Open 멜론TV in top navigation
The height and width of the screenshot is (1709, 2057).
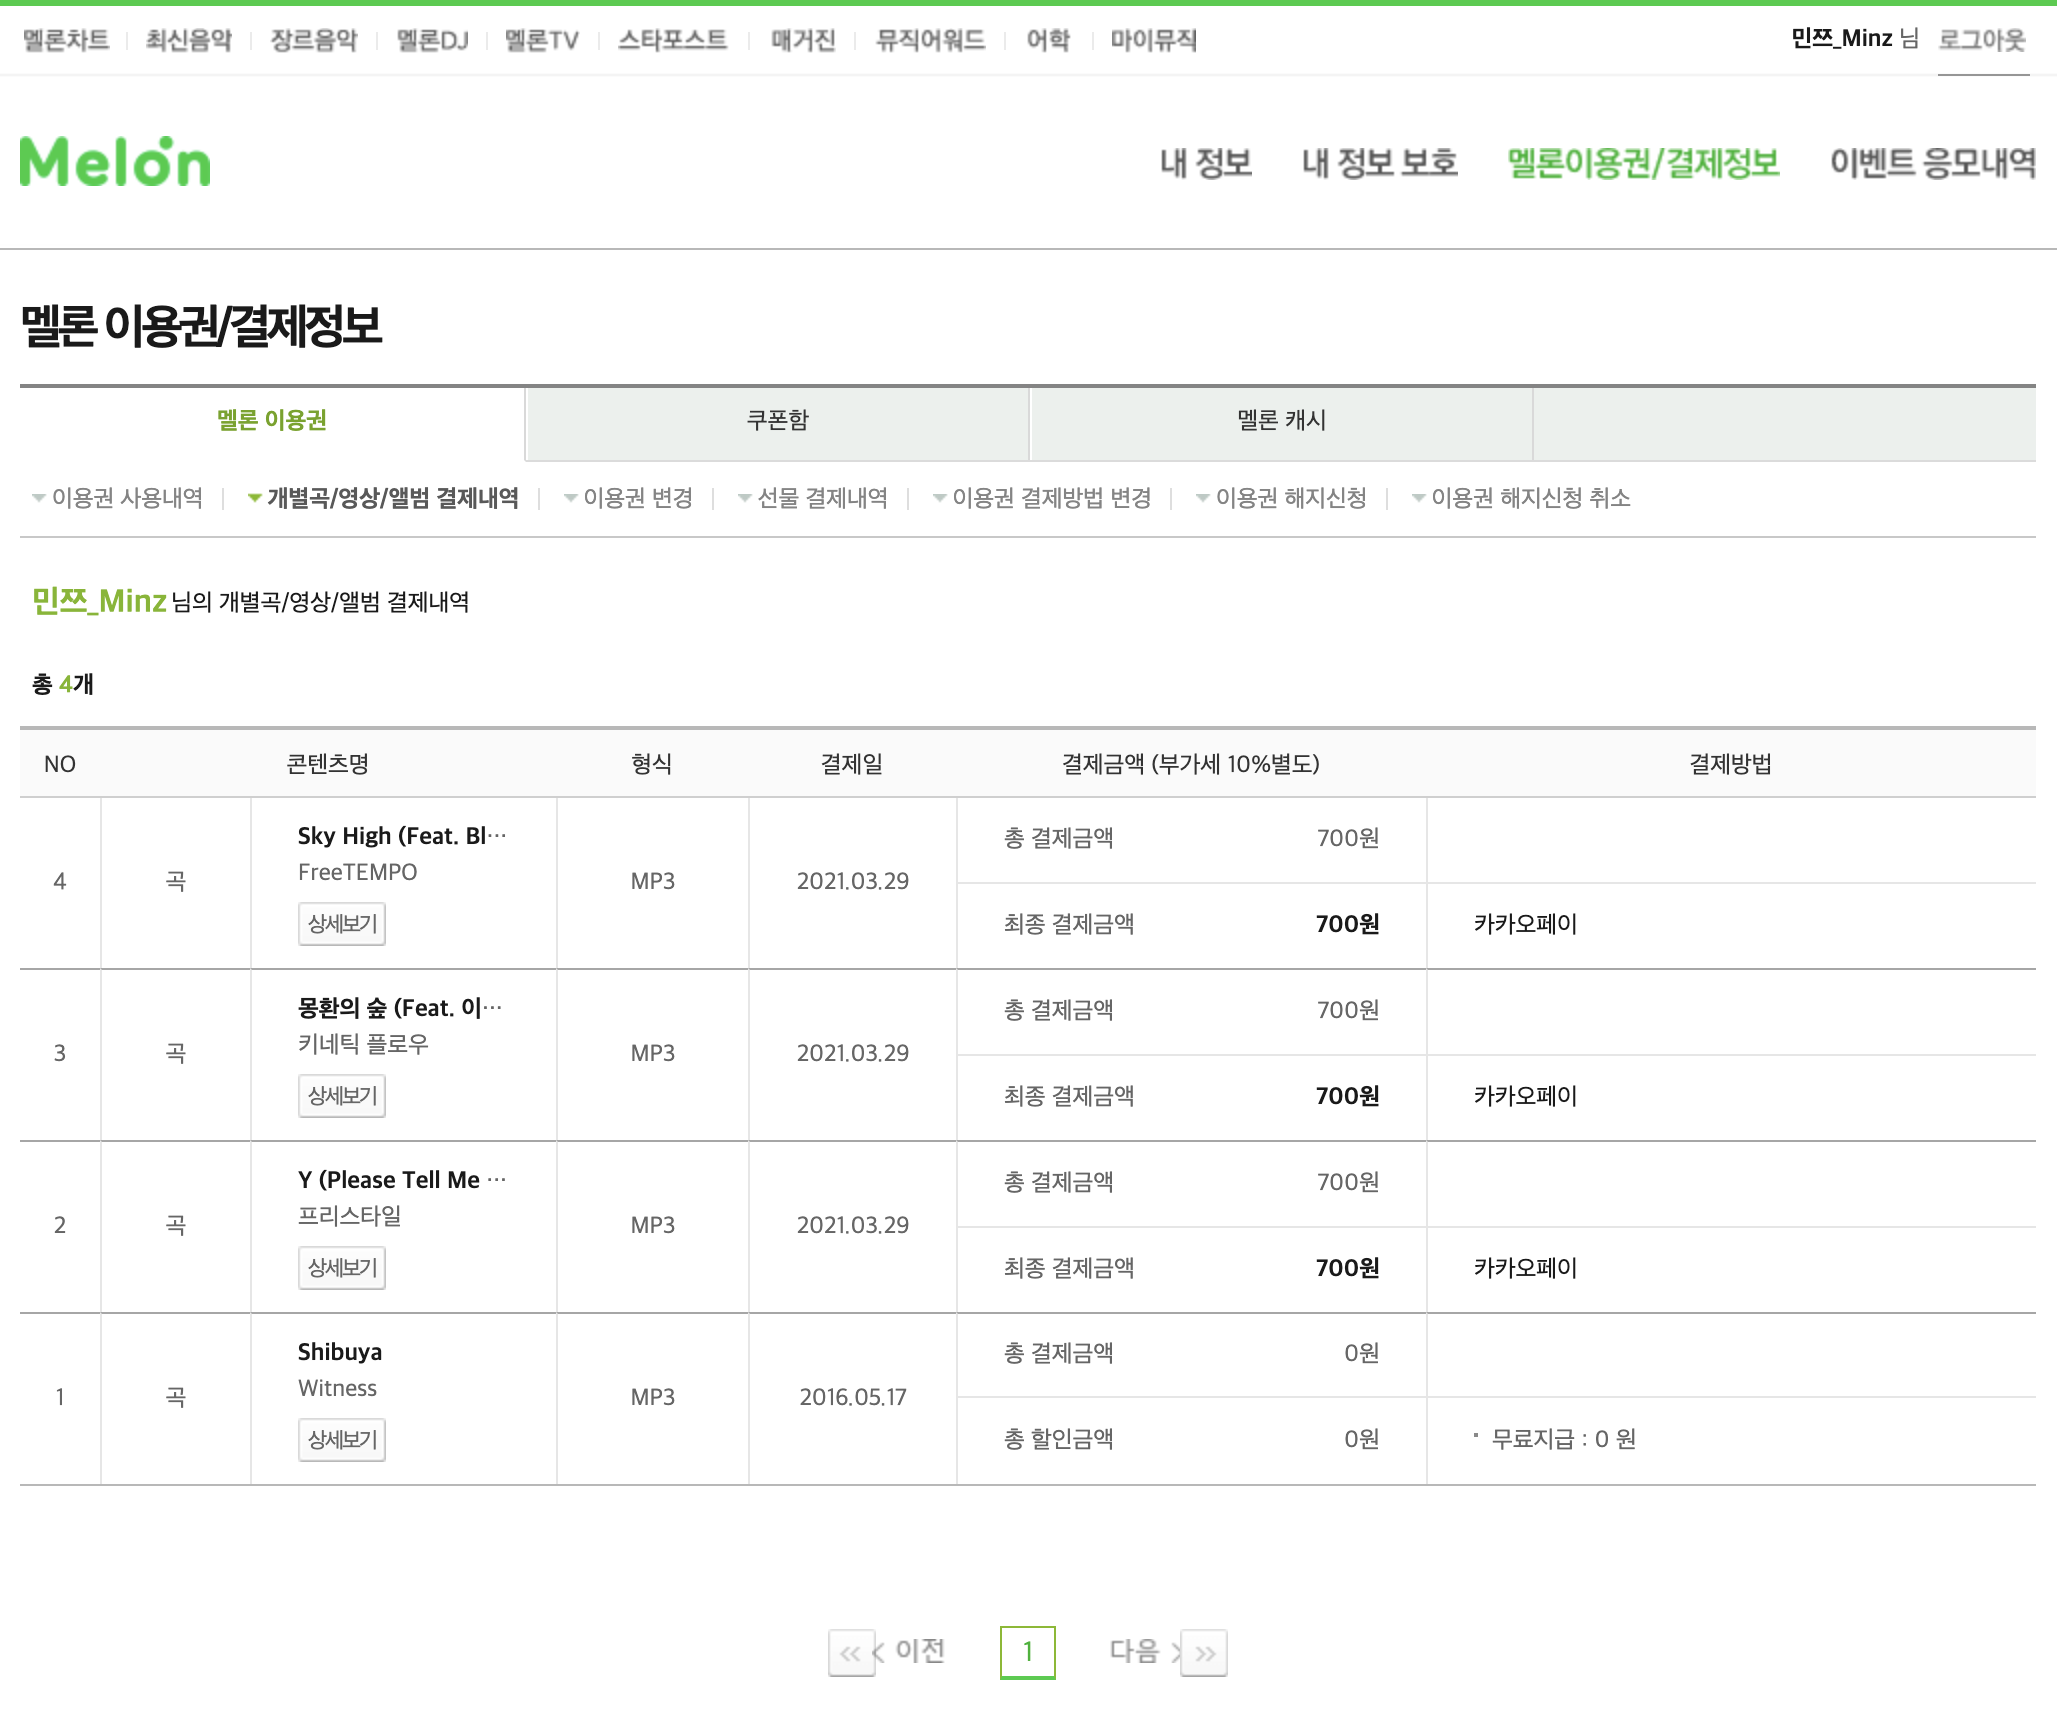[542, 40]
